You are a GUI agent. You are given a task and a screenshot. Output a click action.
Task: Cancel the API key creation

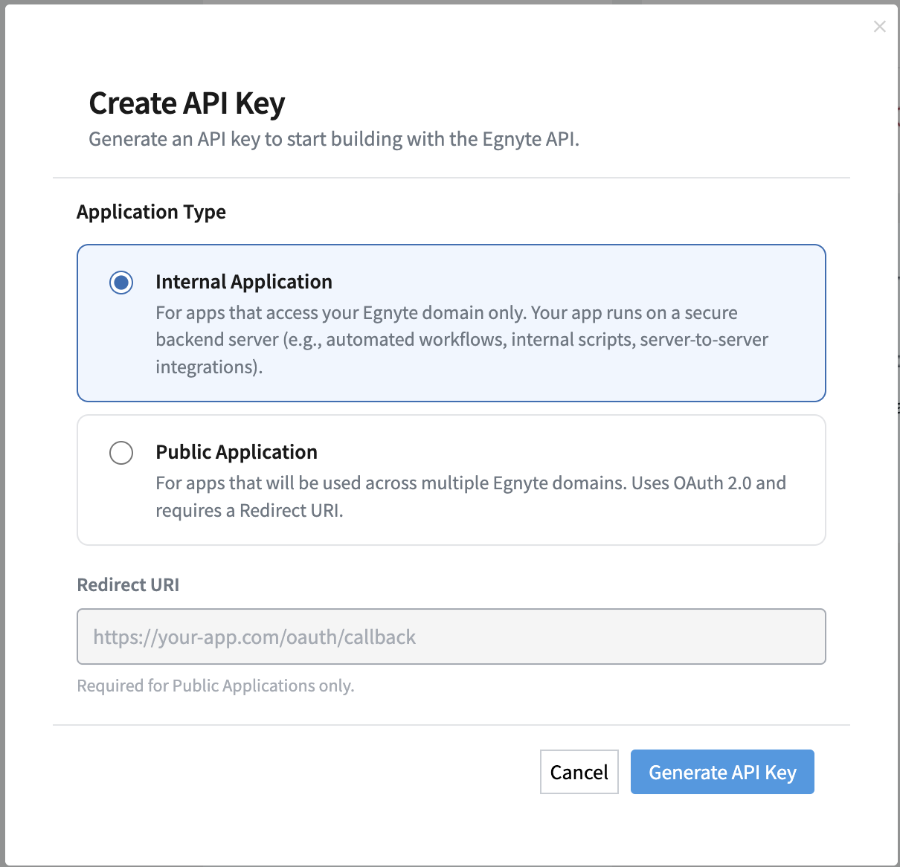tap(579, 772)
